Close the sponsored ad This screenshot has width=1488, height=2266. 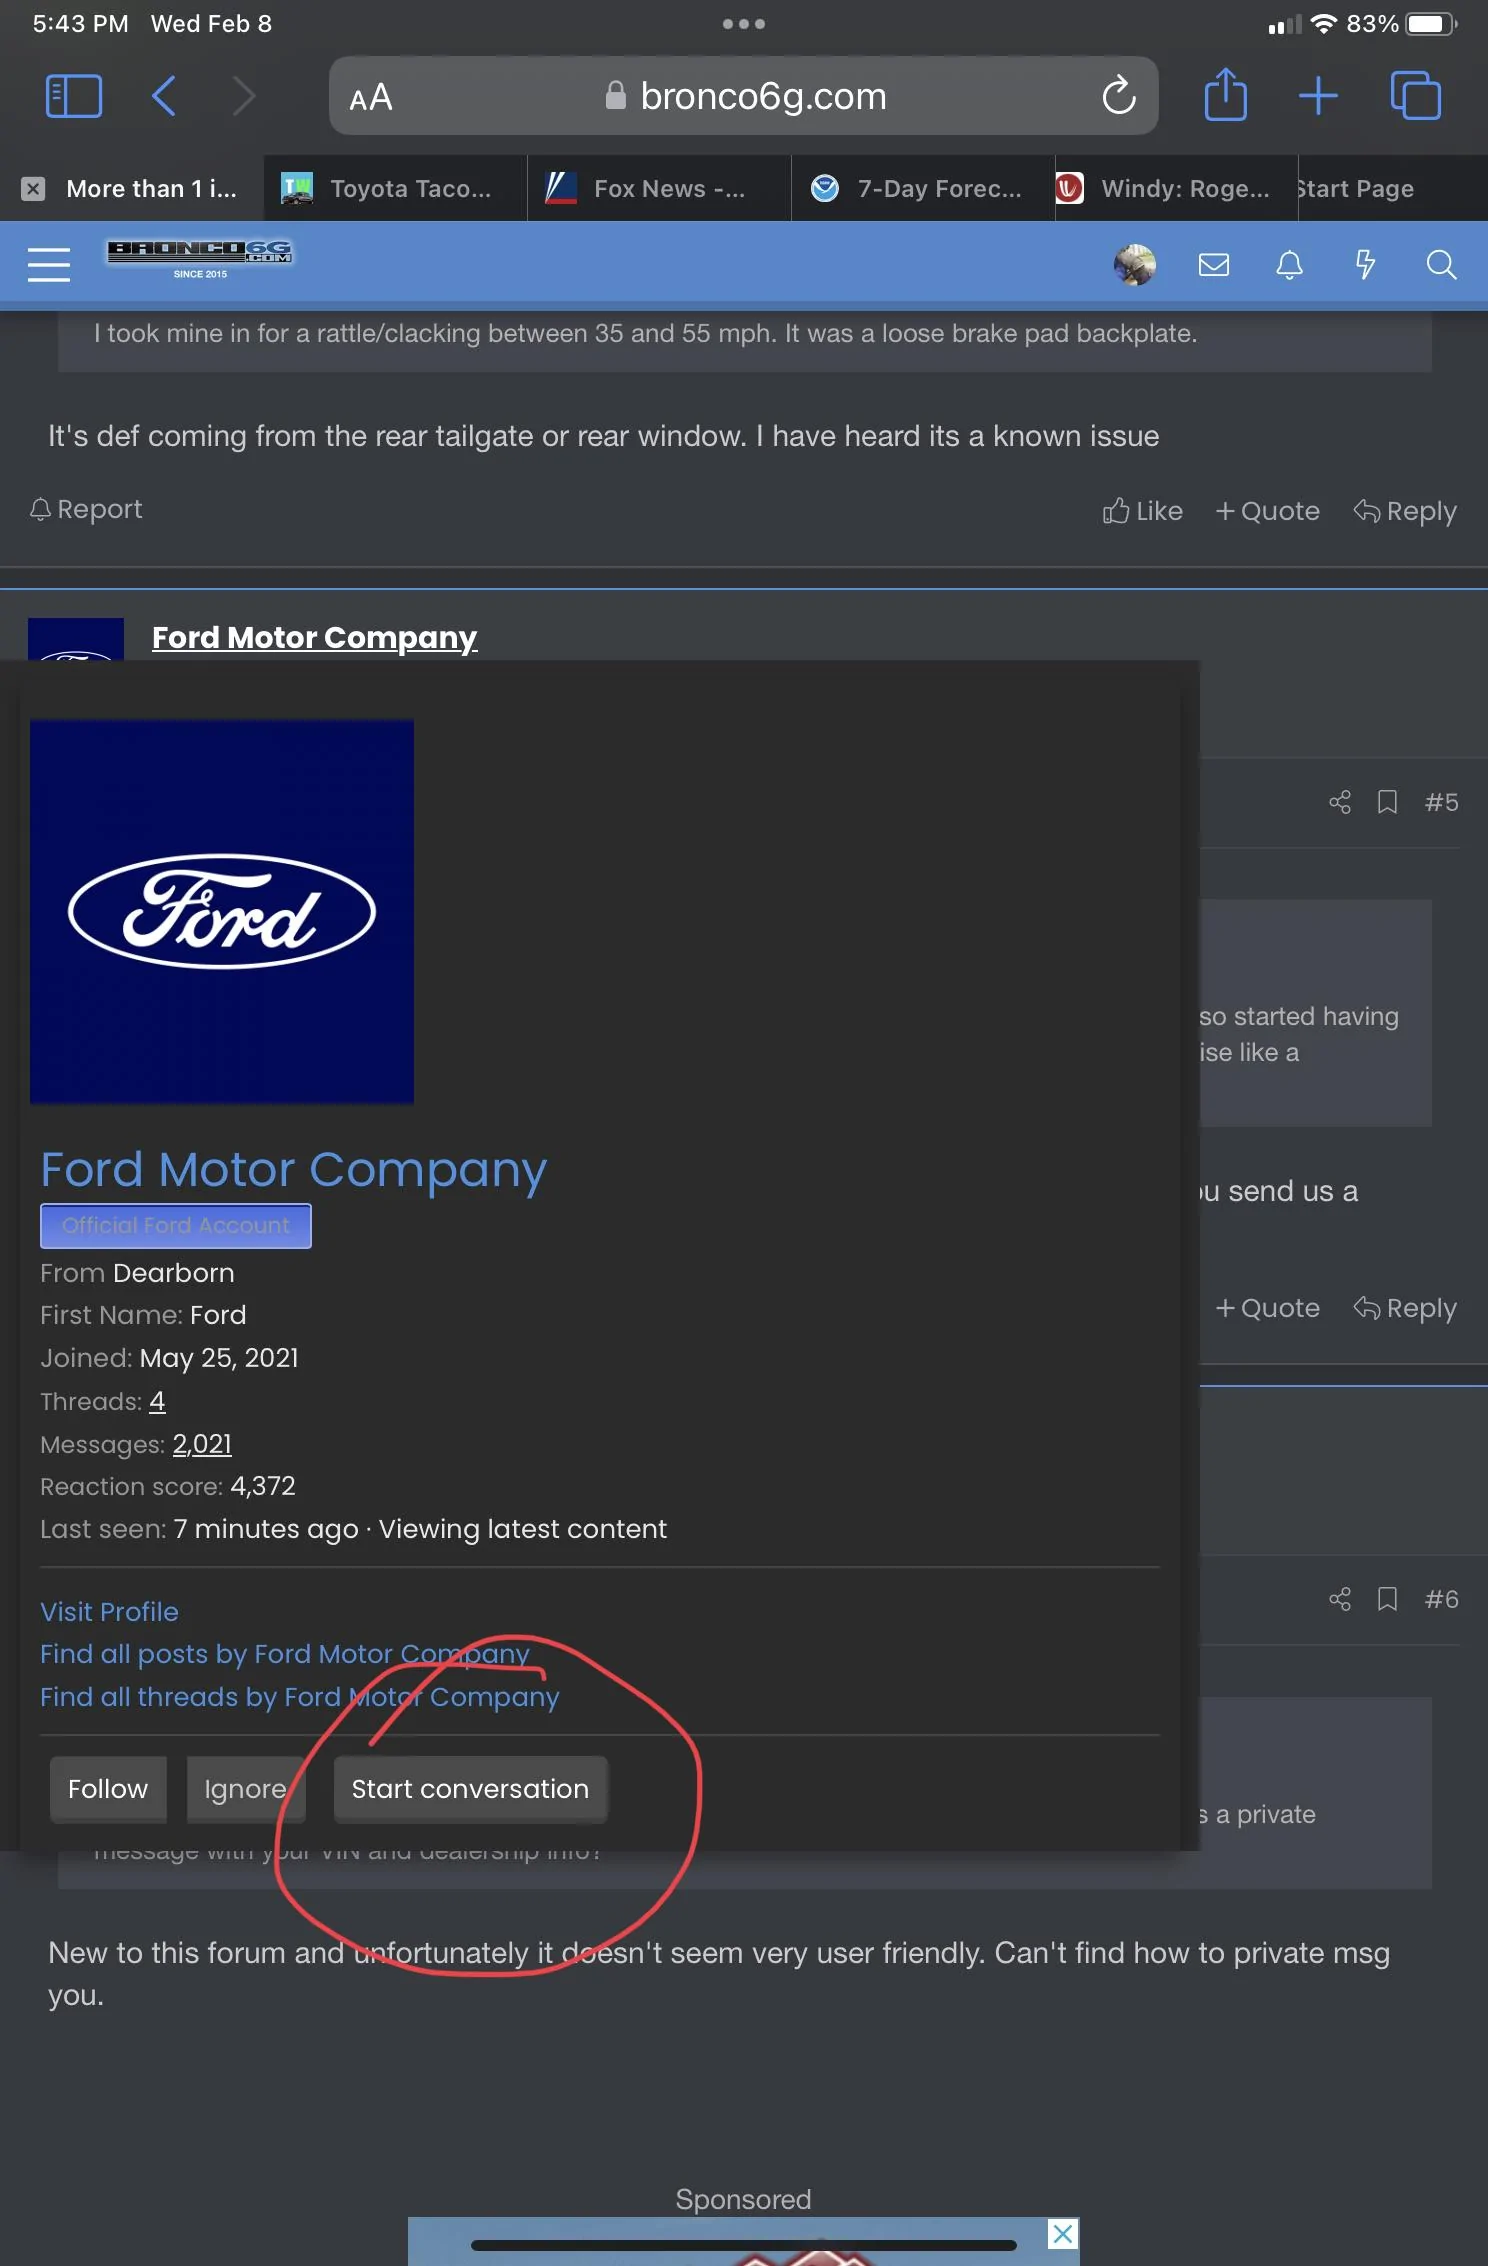pos(1063,2233)
